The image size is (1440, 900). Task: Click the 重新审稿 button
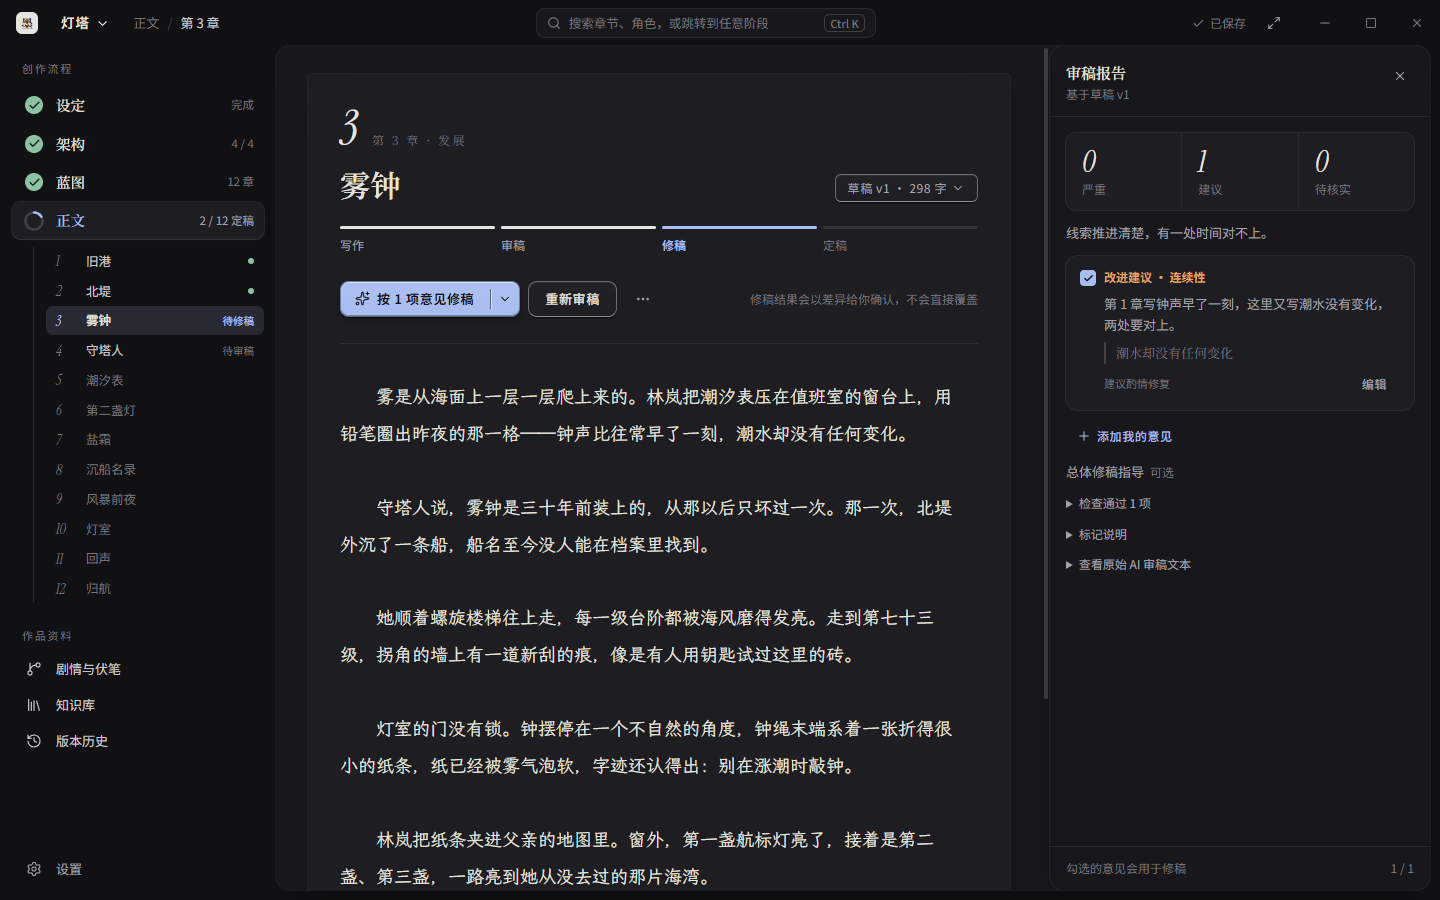(572, 299)
